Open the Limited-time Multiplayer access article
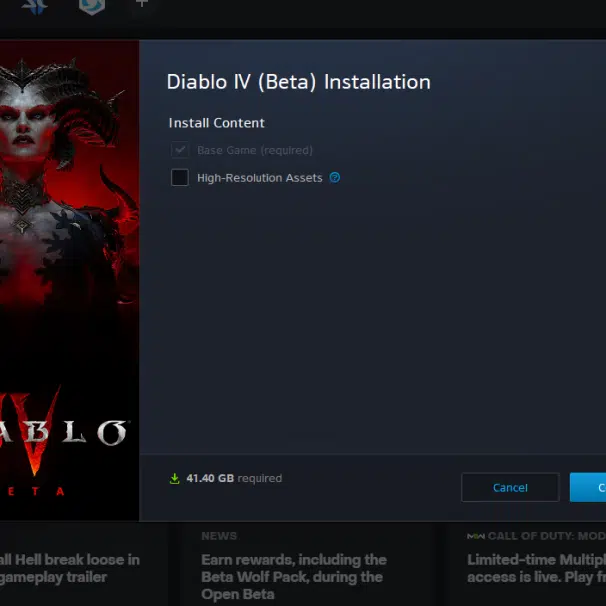606x606 pixels. [536, 568]
